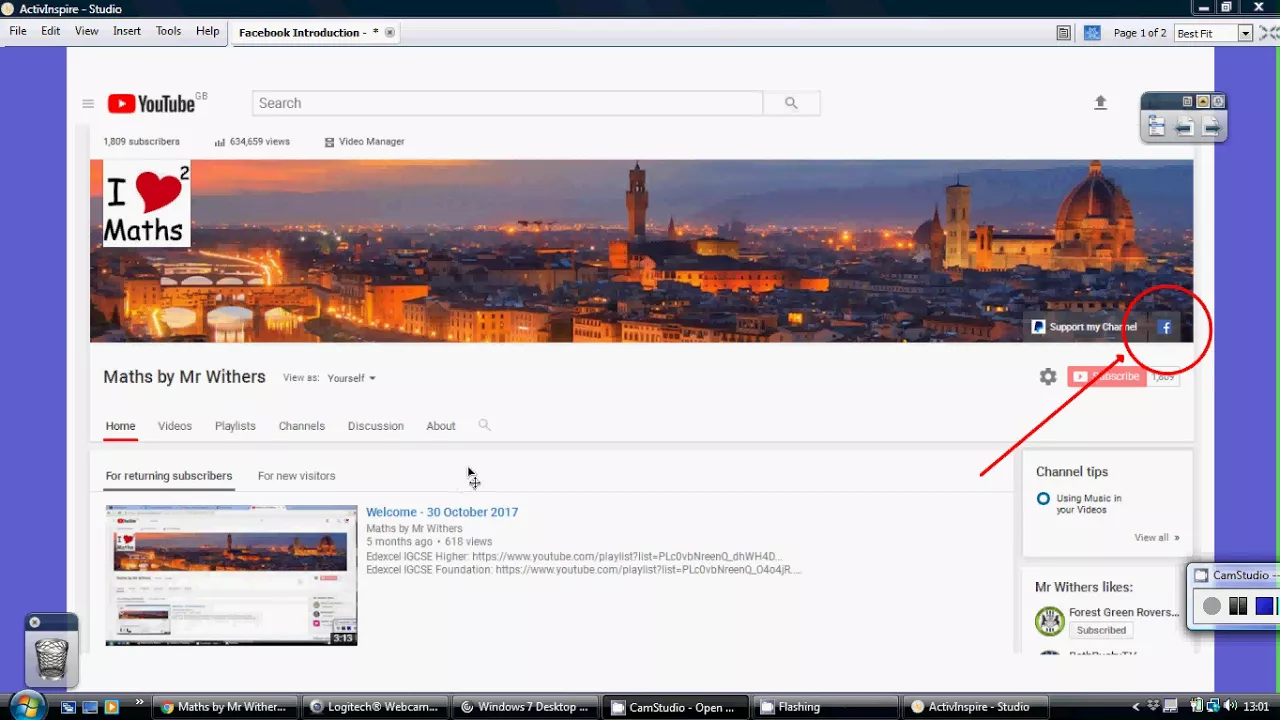Click the I Love Maths channel logo
Screen dimensions: 1280x720
point(146,205)
